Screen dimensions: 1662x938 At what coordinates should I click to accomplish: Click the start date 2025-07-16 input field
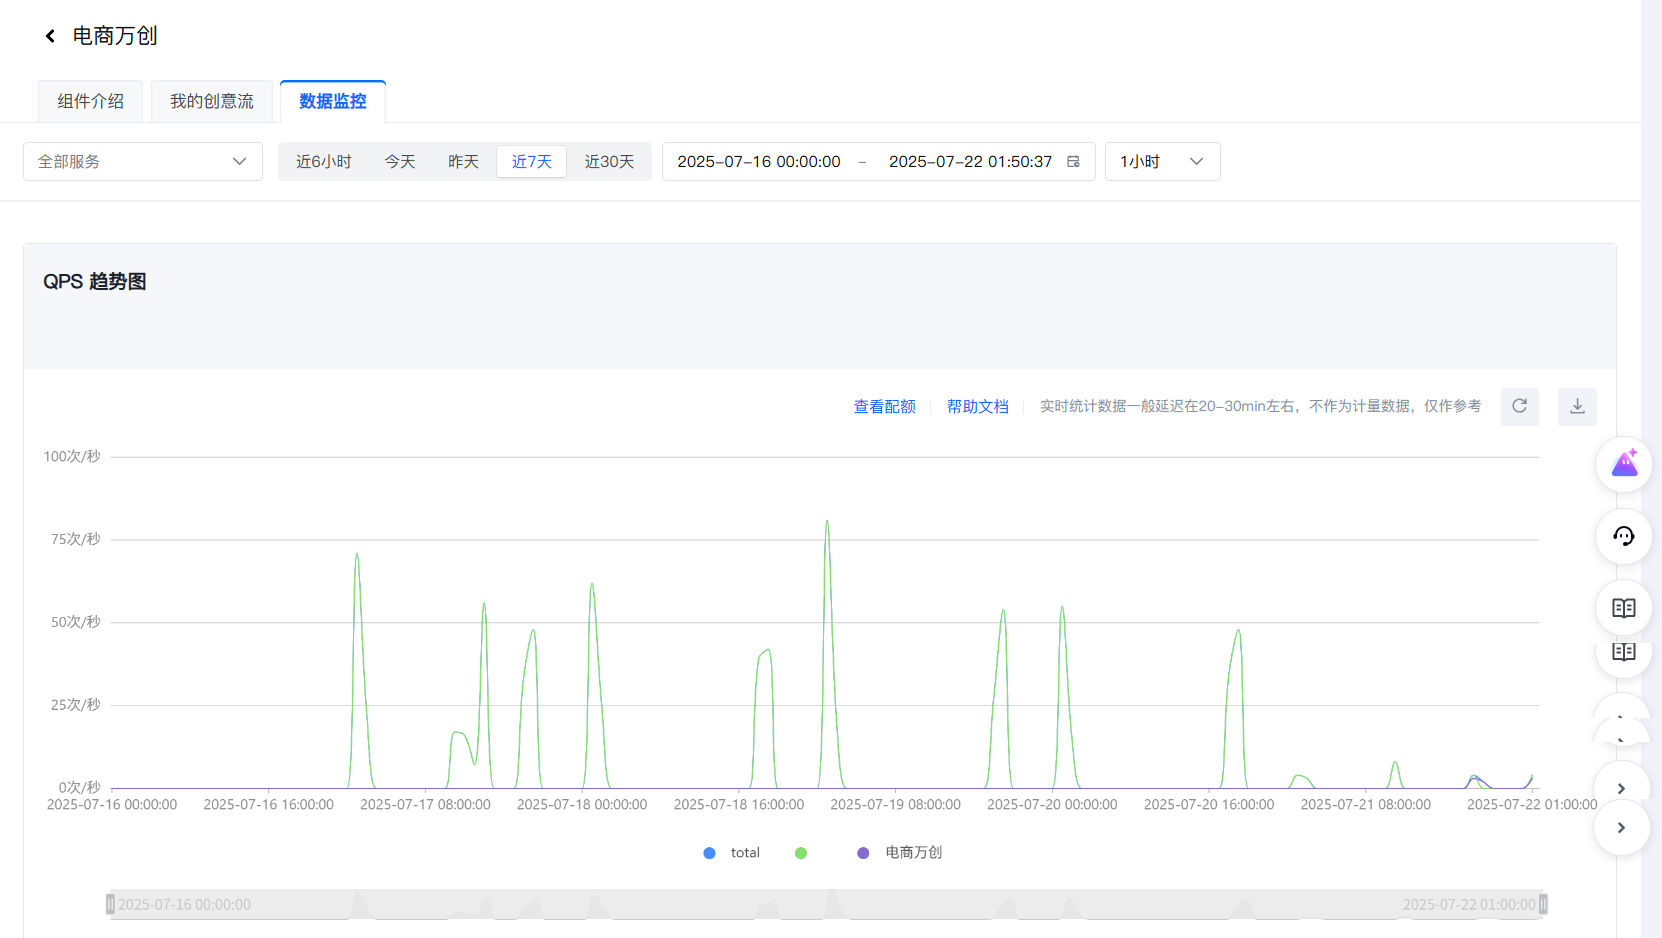pyautogui.click(x=759, y=162)
